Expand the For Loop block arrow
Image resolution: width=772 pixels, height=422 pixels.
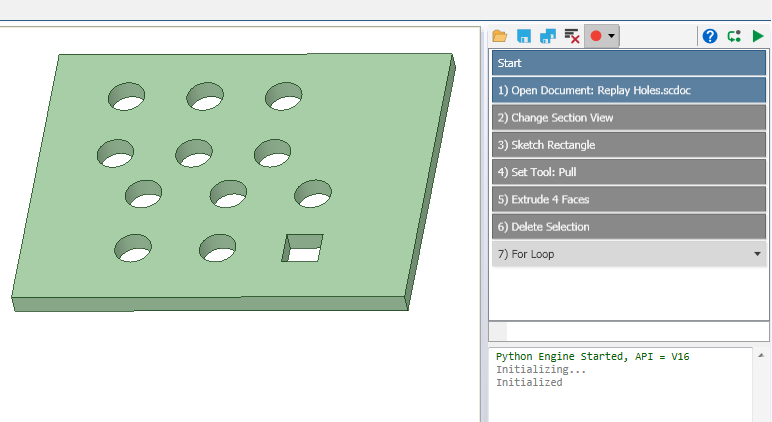tap(757, 254)
